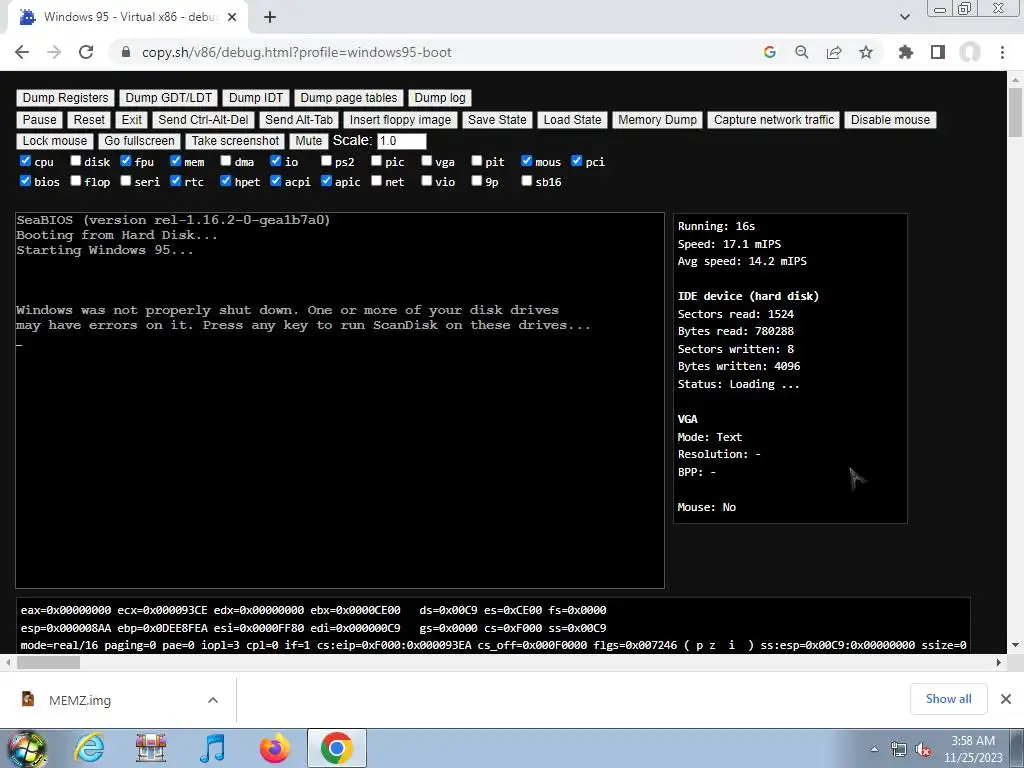Image resolution: width=1024 pixels, height=768 pixels.
Task: Open WinRAR icon on taskbar
Action: click(x=151, y=748)
